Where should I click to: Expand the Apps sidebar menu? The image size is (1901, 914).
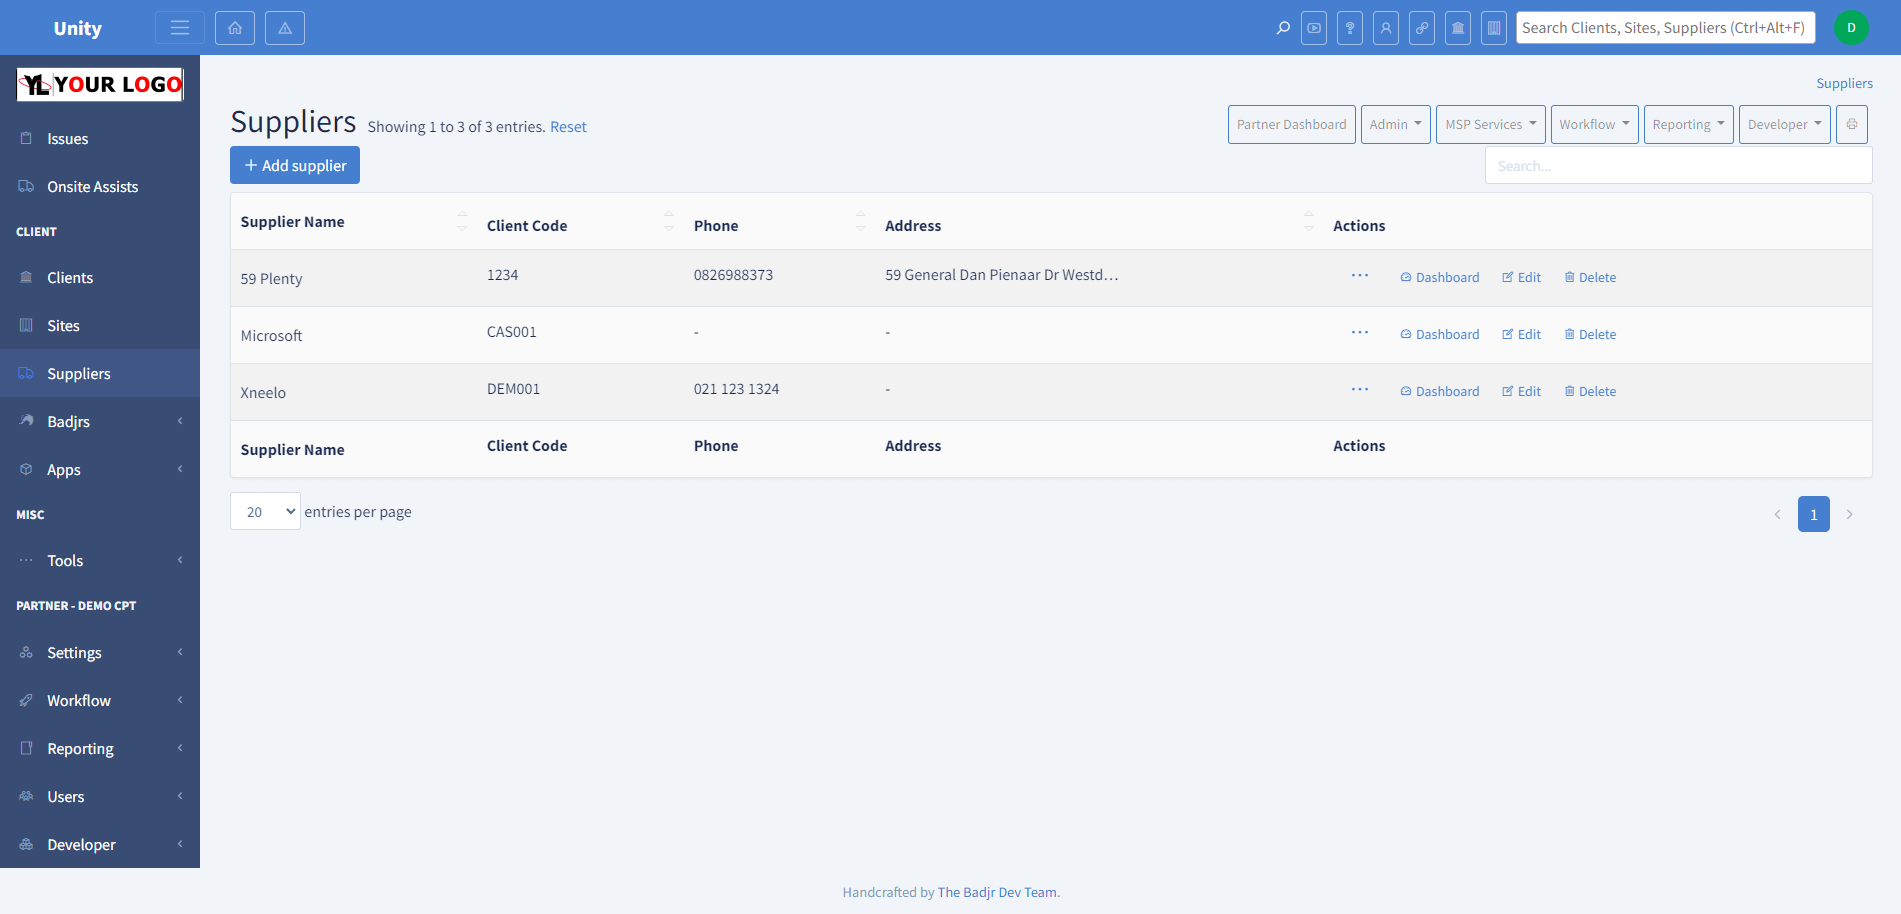(100, 470)
